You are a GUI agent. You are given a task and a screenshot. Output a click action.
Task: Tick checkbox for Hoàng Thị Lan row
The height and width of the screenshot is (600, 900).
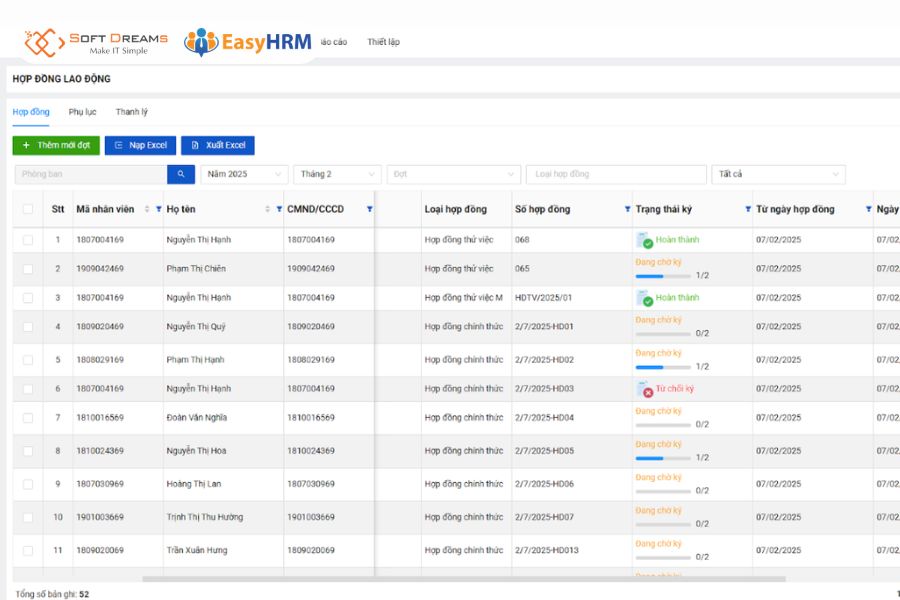(x=28, y=484)
